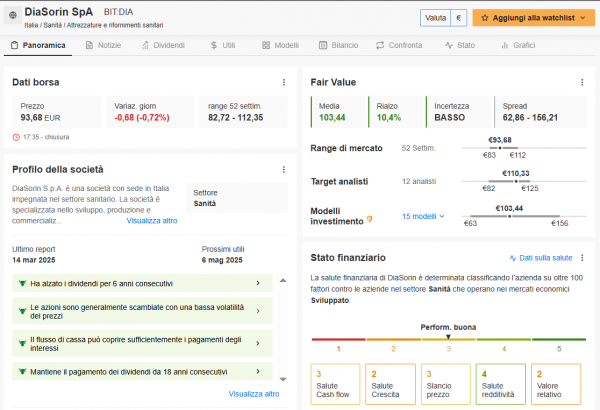Viewport: 600px width, 410px height.
Task: Click the Ultimo report 14 mar 2025 date
Action: coord(34,260)
